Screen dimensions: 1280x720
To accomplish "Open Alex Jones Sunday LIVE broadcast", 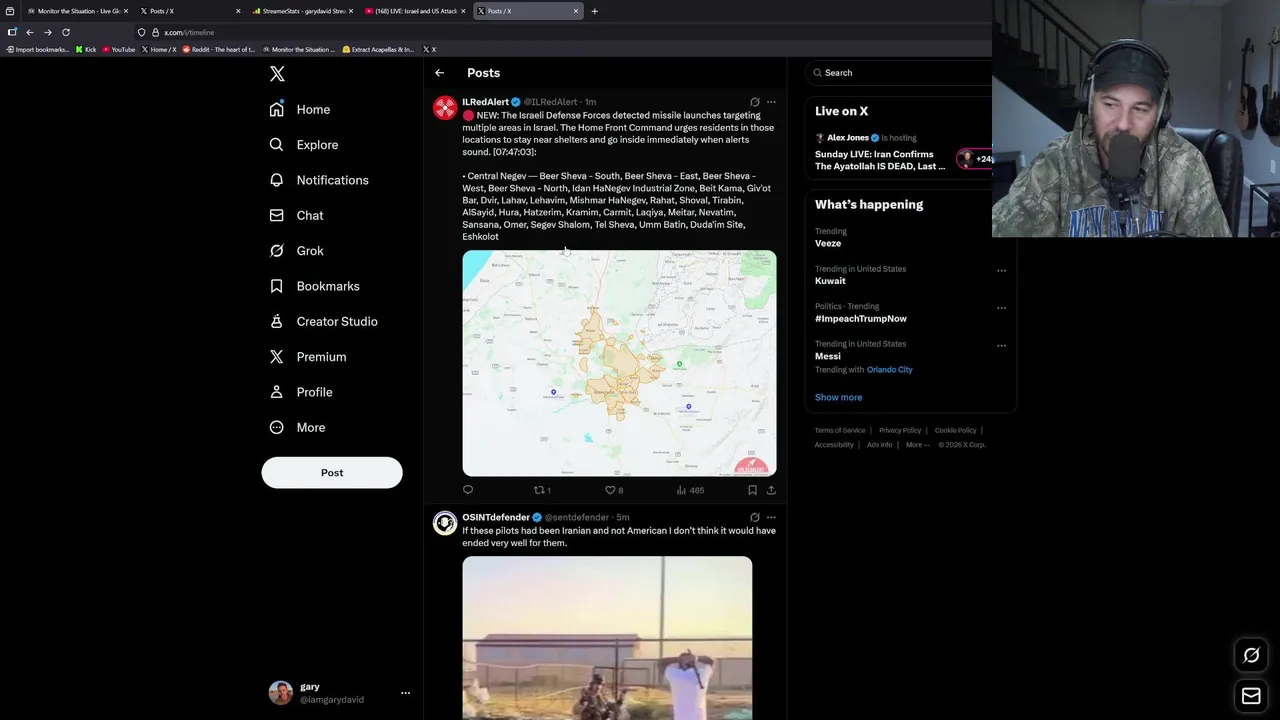I will coord(880,160).
